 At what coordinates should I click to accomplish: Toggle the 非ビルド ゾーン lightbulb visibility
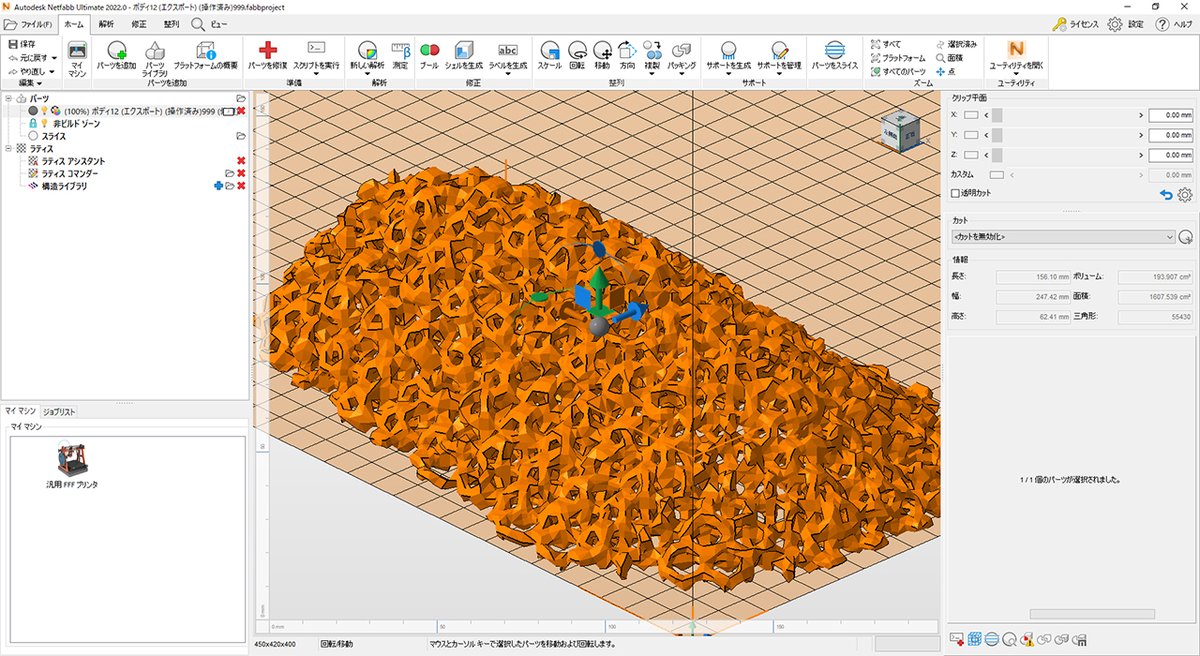coord(45,124)
